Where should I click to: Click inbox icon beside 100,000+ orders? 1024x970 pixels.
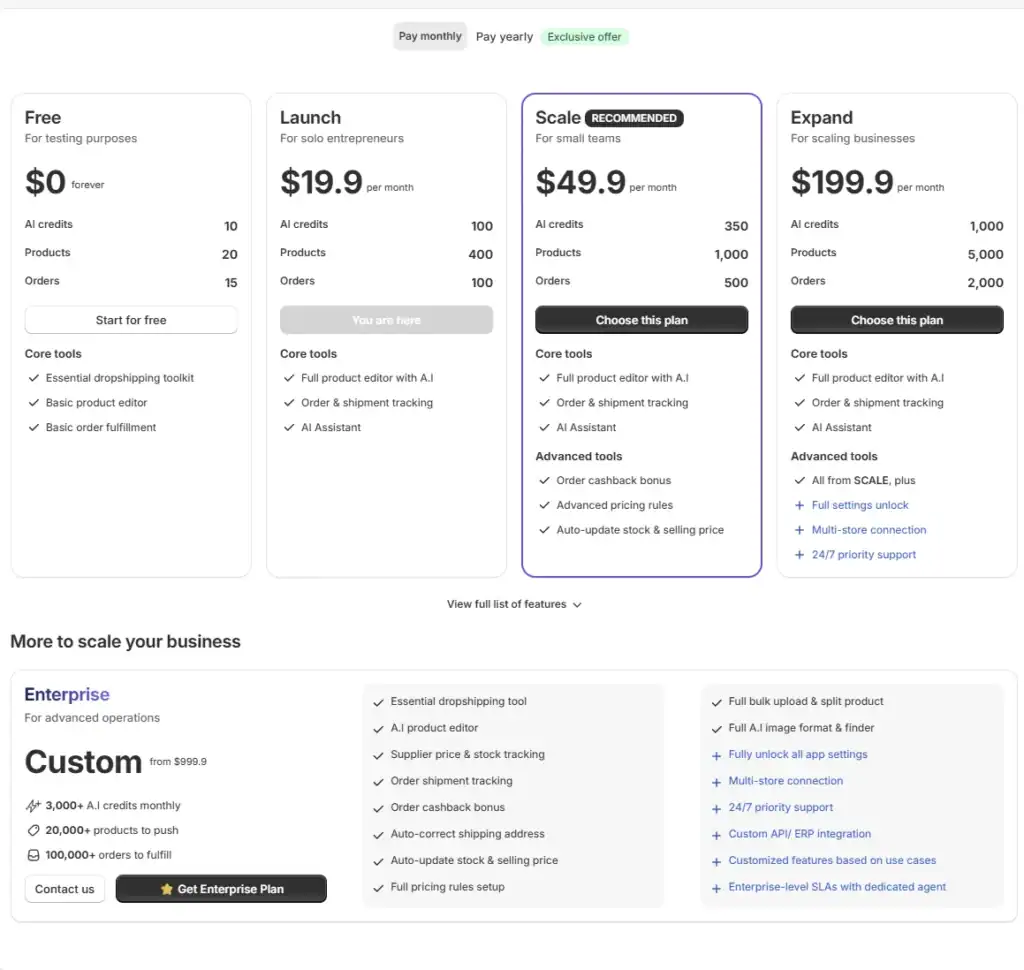pos(33,855)
